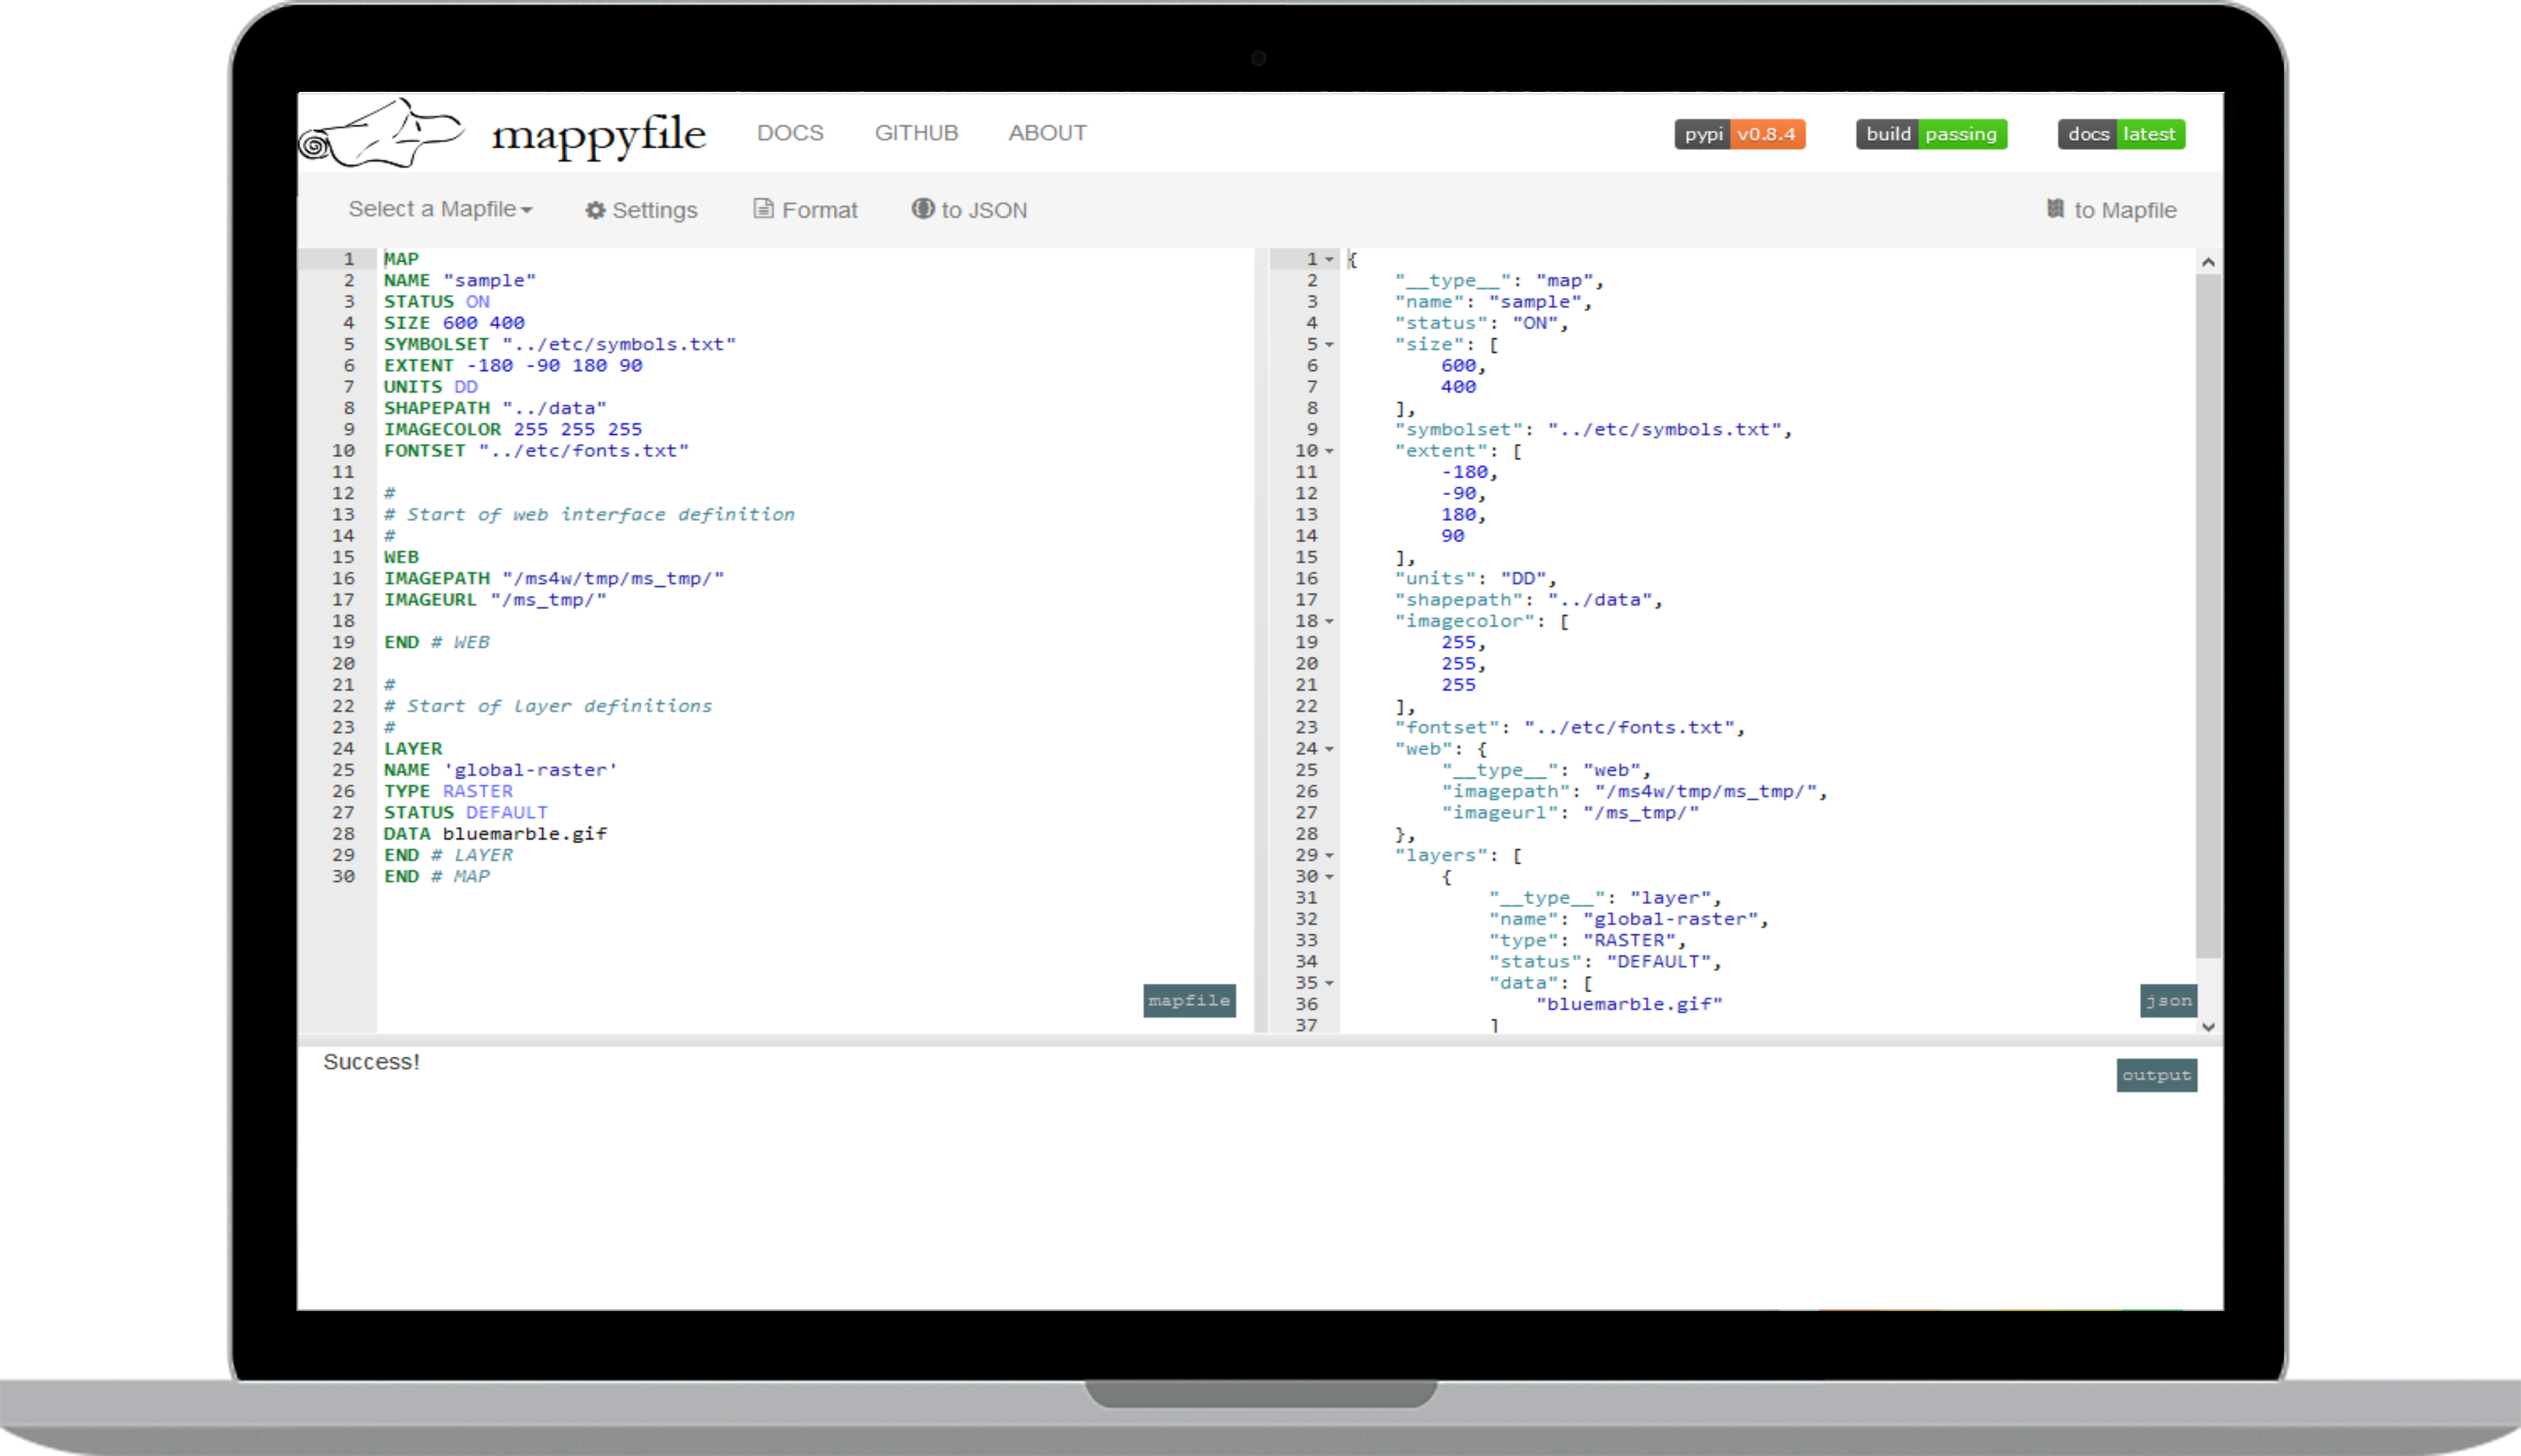Viewport: 2521px width, 1456px height.
Task: Click the to JSON brain icon
Action: [x=922, y=208]
